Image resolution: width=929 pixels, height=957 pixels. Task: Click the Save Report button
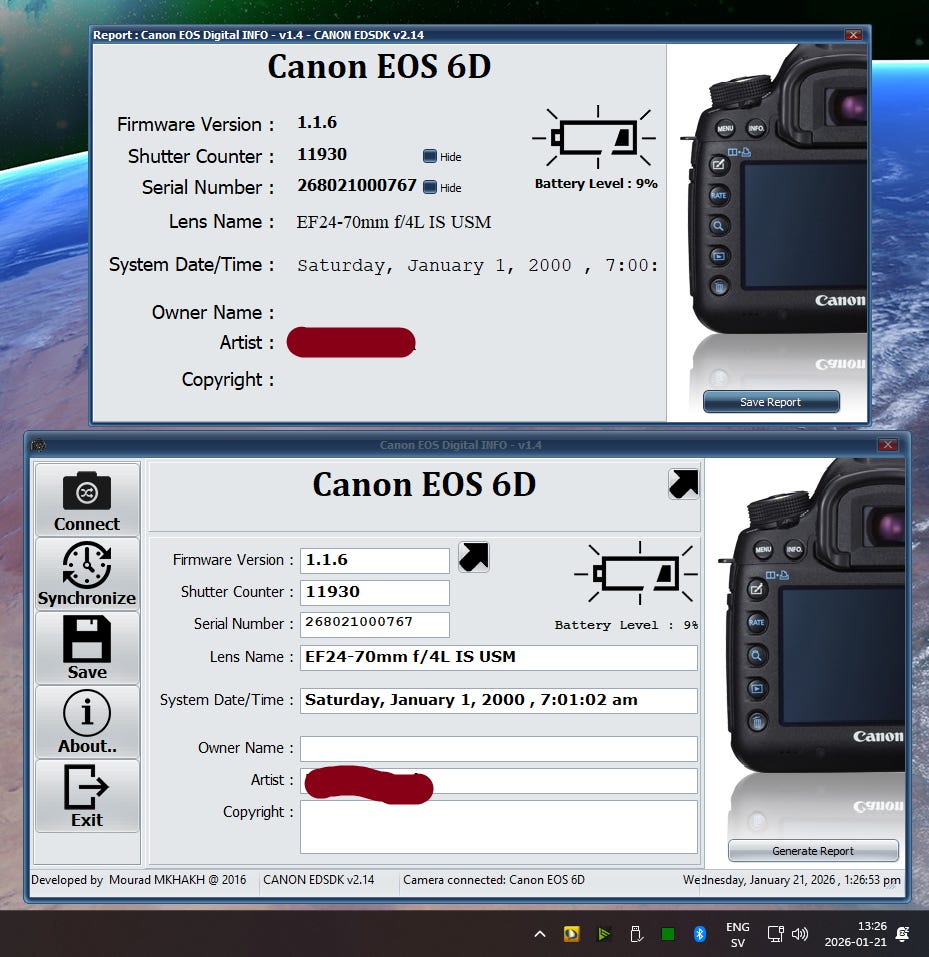click(771, 402)
